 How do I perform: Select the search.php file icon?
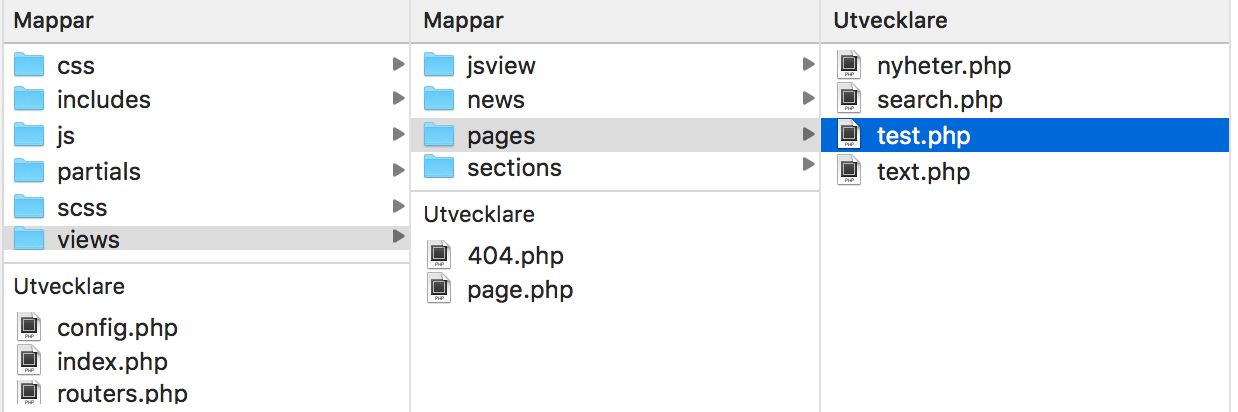[x=849, y=100]
